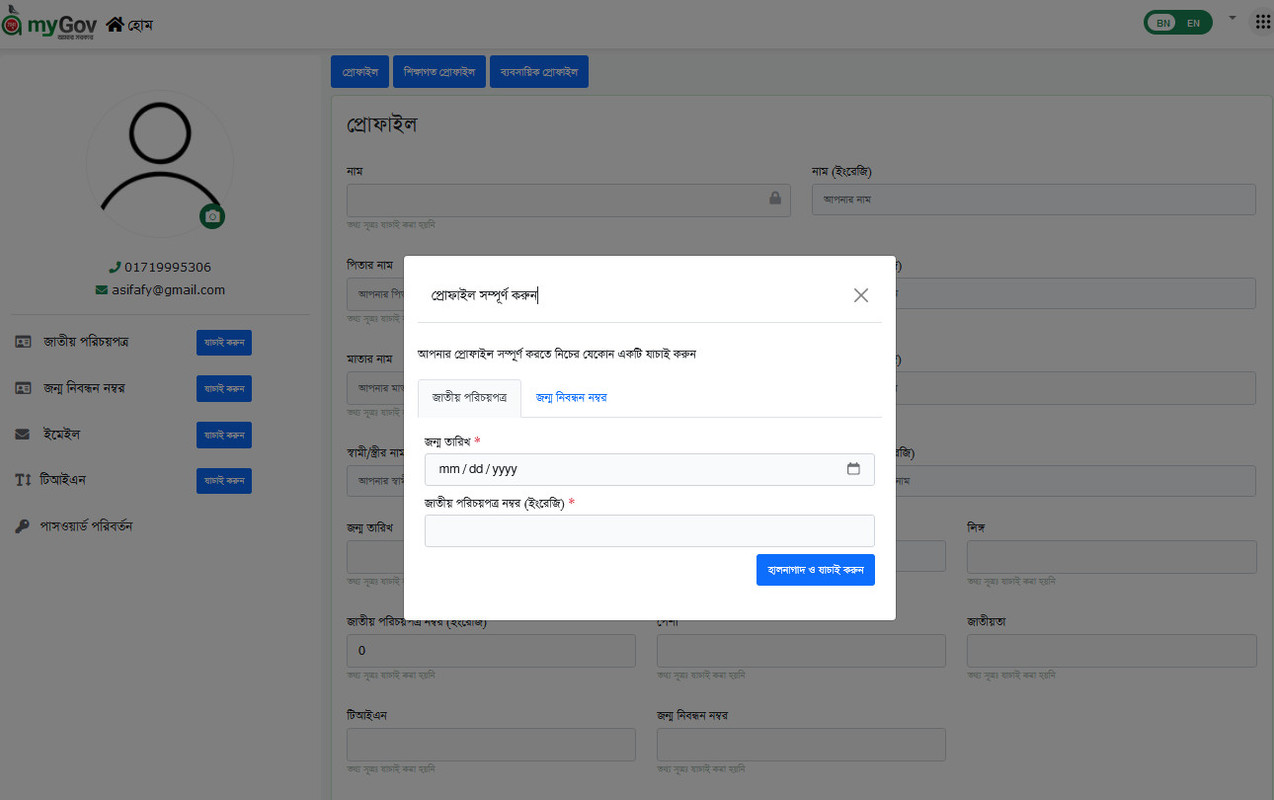Click হালনাগাদ ও যাচাই করুন button
Image resolution: width=1274 pixels, height=800 pixels.
point(816,570)
